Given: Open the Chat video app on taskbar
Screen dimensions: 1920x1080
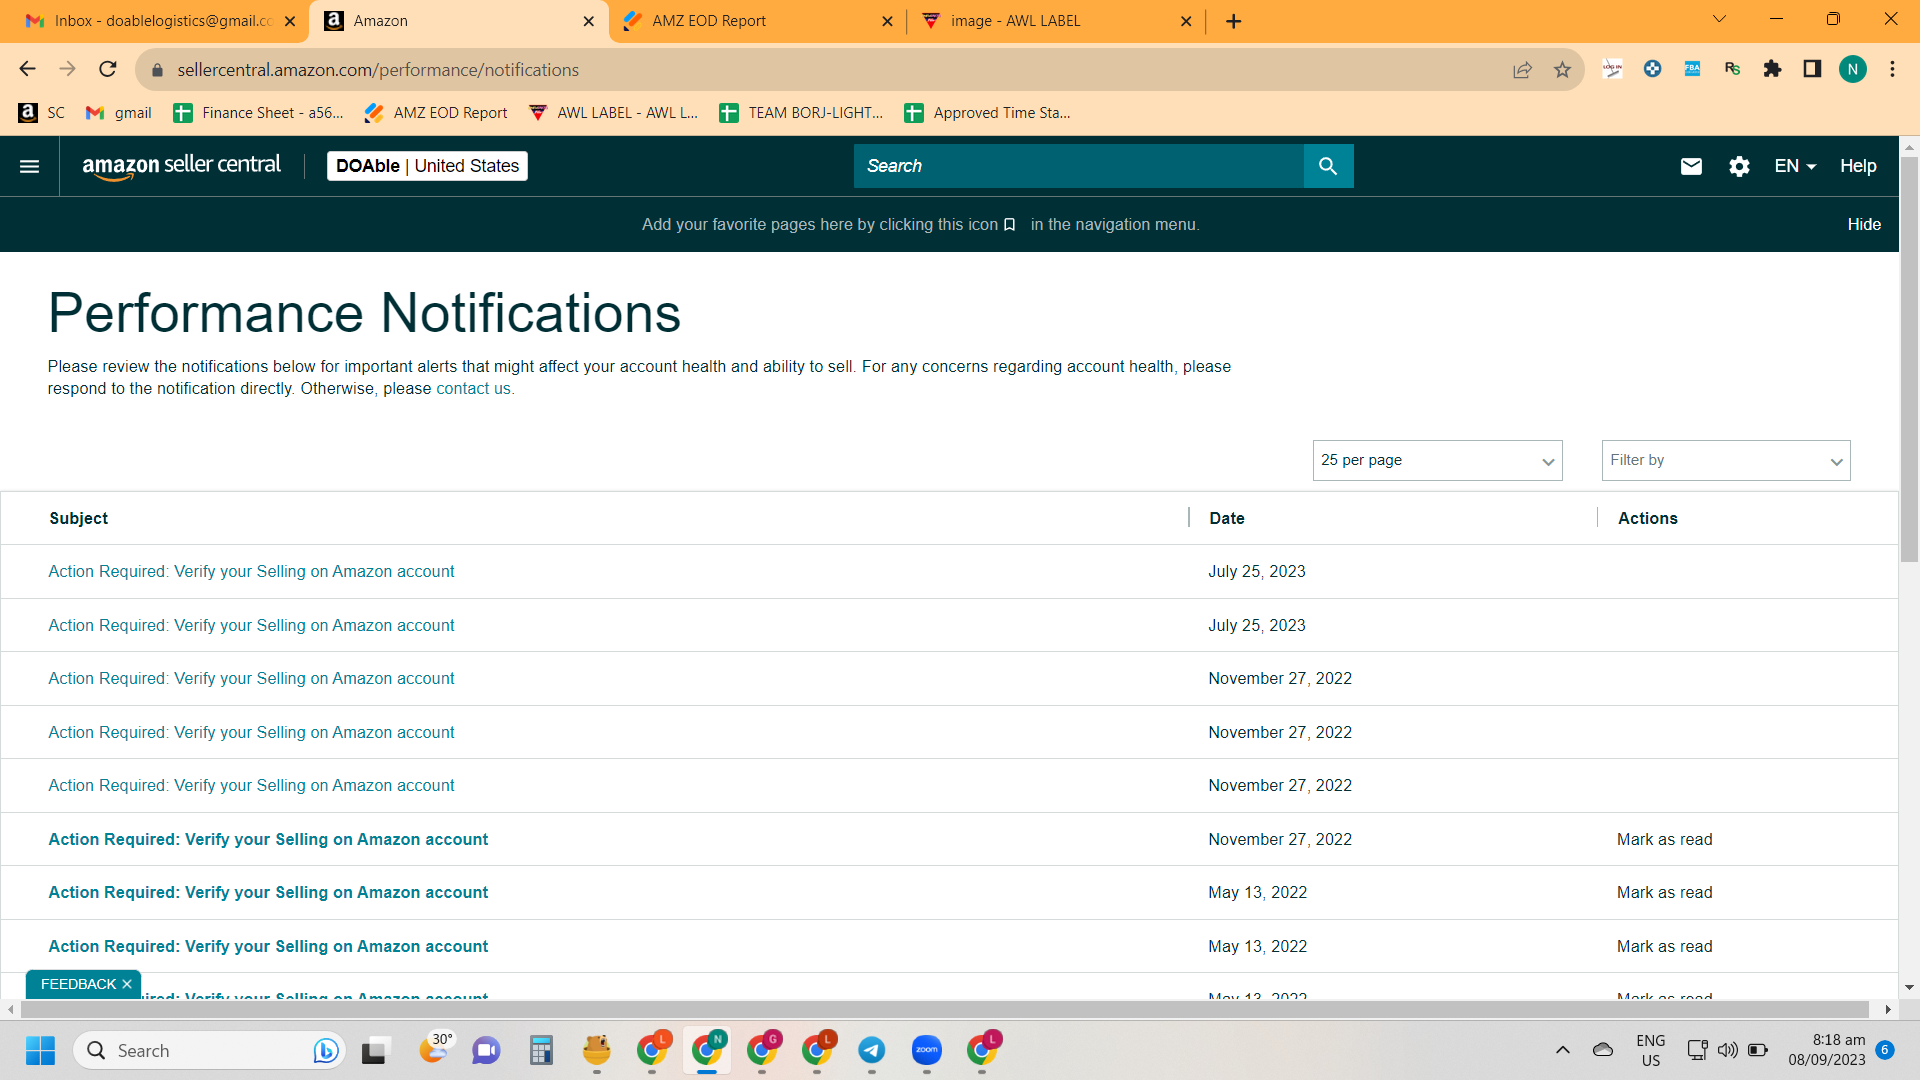Looking at the screenshot, I should 486,1050.
